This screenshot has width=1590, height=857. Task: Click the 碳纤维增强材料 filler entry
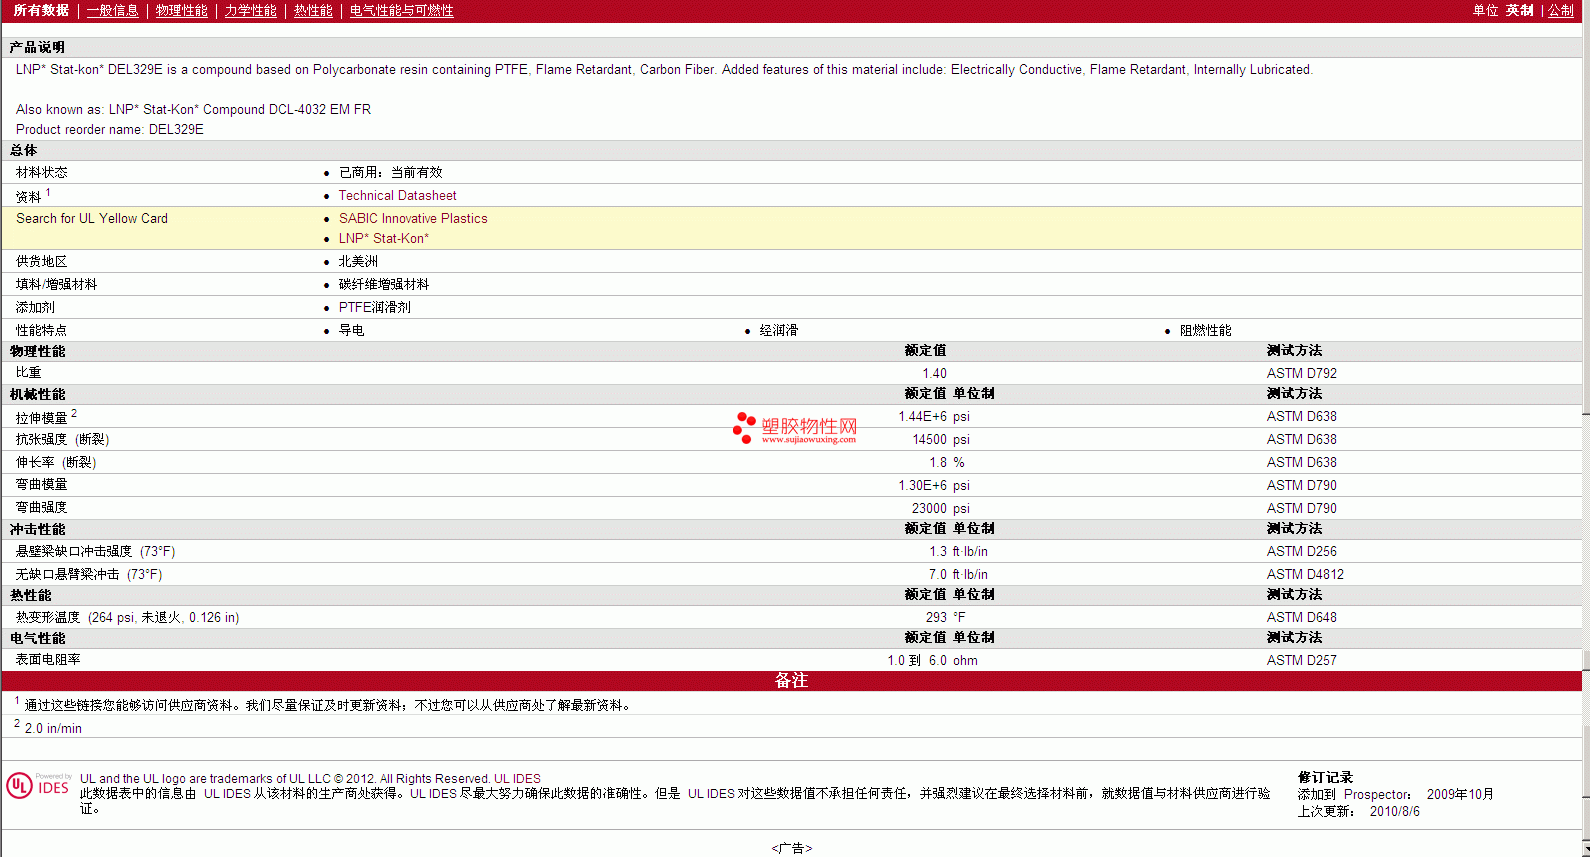(384, 285)
